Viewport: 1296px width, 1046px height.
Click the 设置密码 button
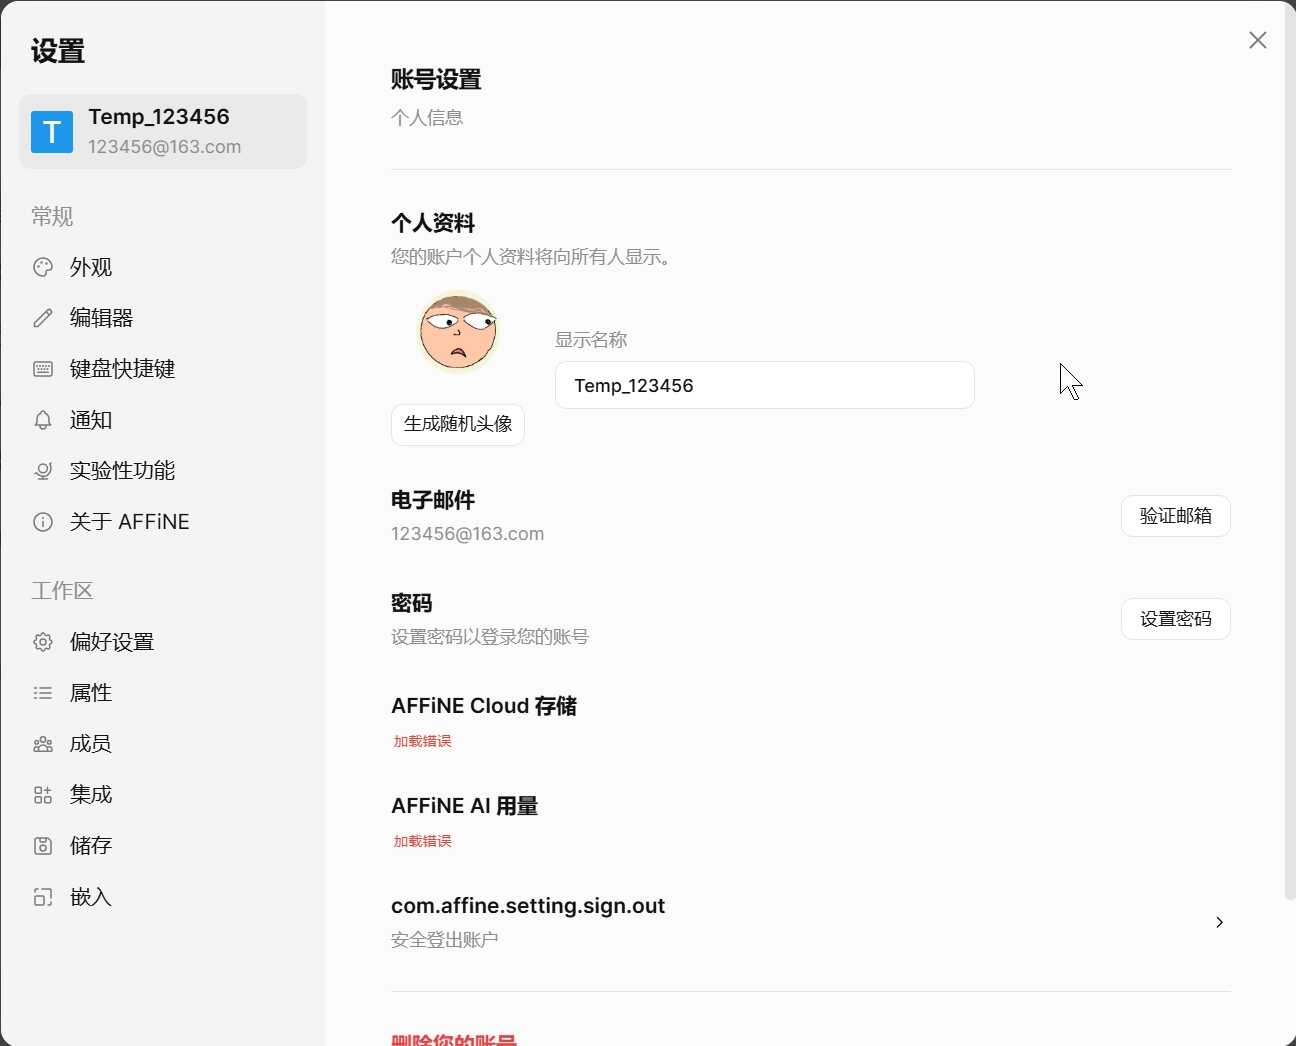point(1175,618)
